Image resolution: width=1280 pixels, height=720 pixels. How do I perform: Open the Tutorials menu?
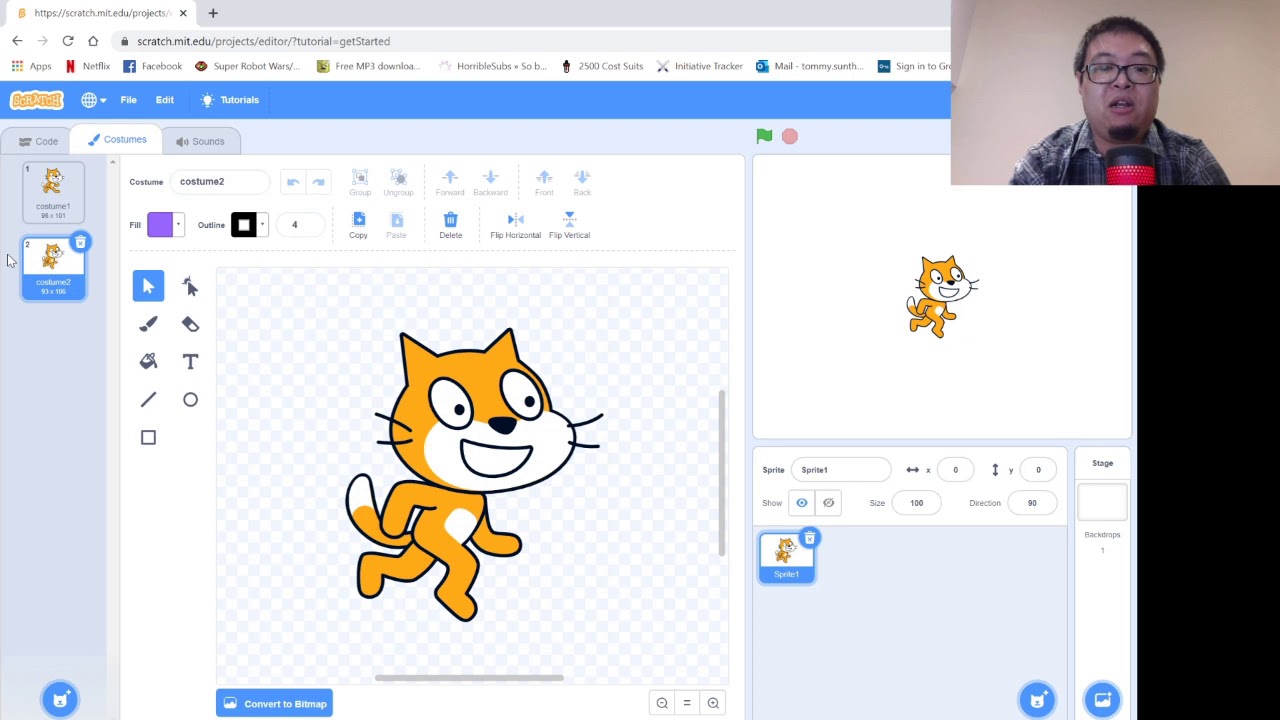(x=230, y=100)
